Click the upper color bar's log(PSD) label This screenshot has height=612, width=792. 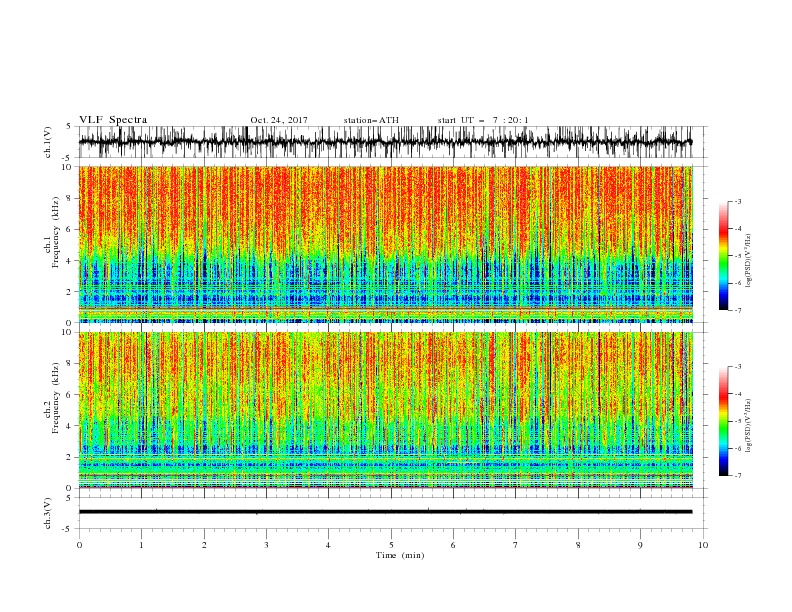[x=749, y=261]
